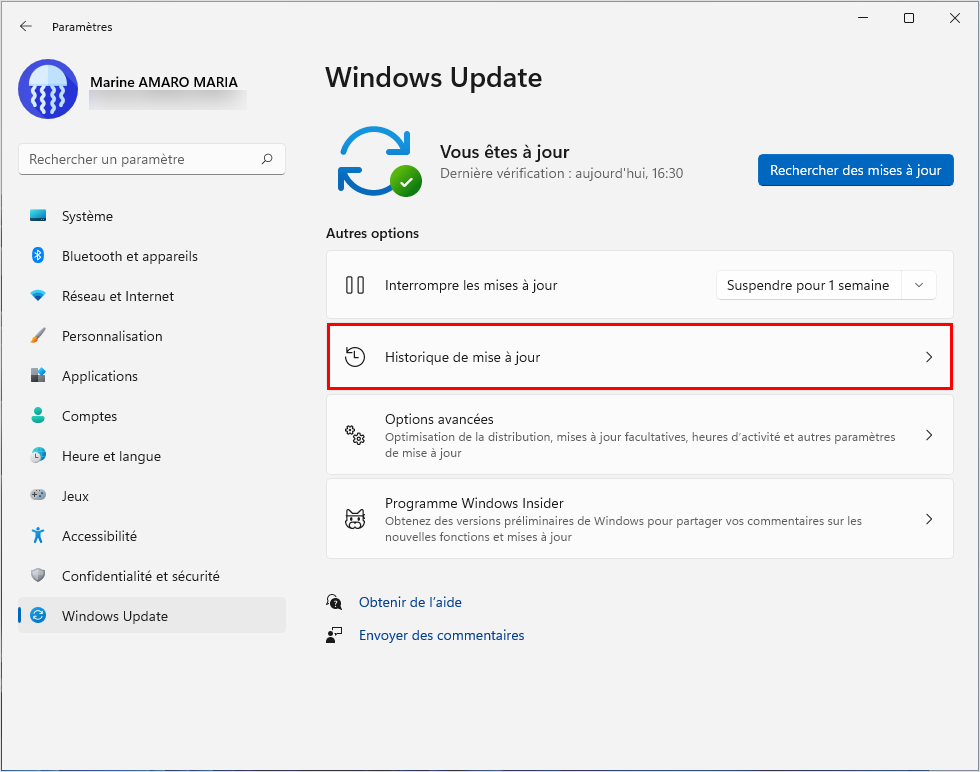The height and width of the screenshot is (772, 980).
Task: Click the Personnalisation brush icon
Action: (x=38, y=336)
